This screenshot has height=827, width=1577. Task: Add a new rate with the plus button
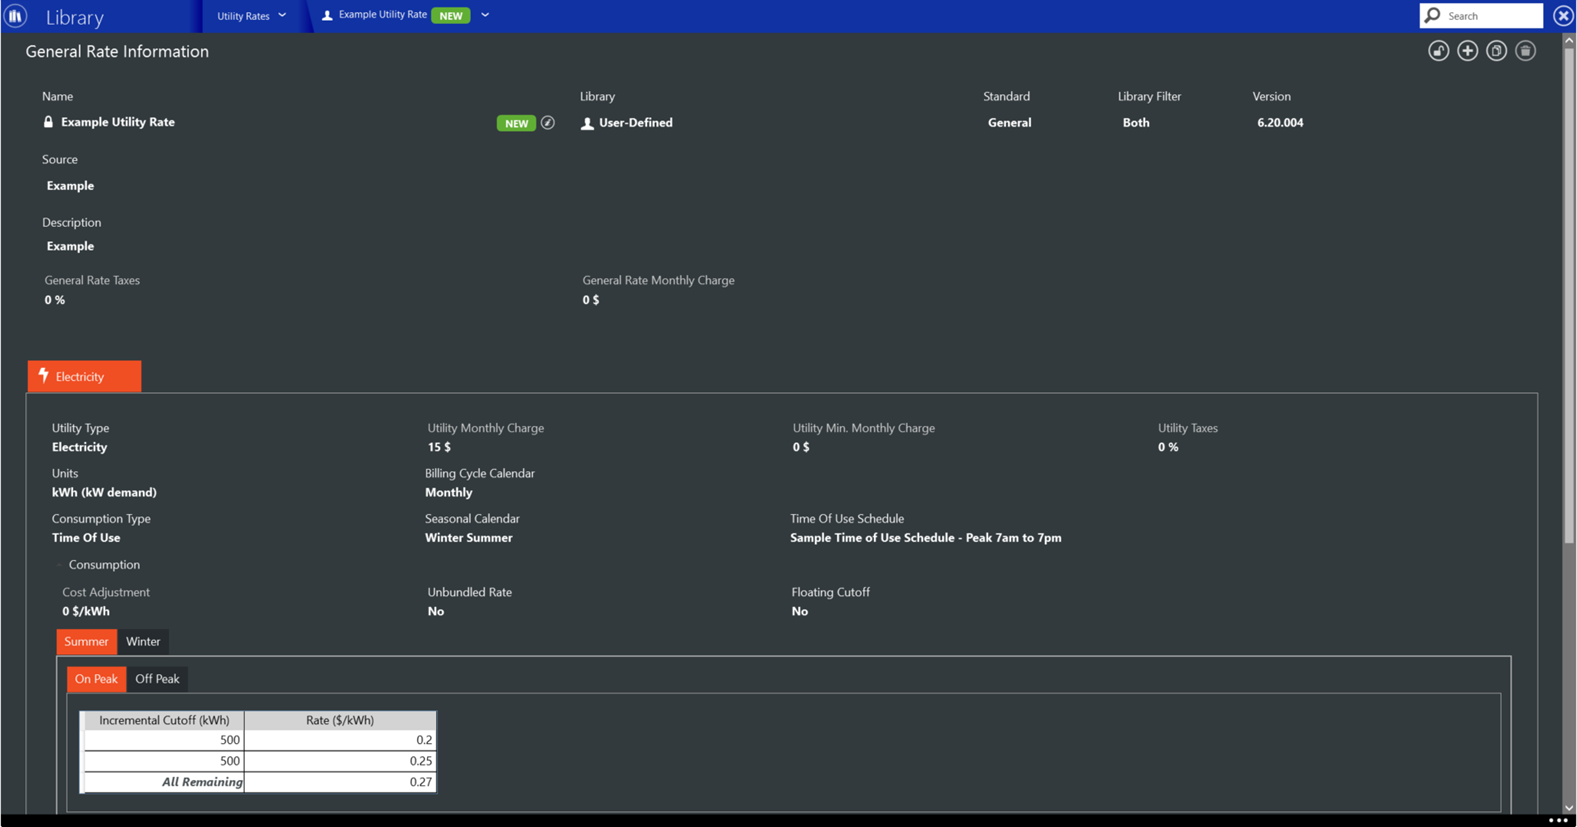coord(1467,51)
